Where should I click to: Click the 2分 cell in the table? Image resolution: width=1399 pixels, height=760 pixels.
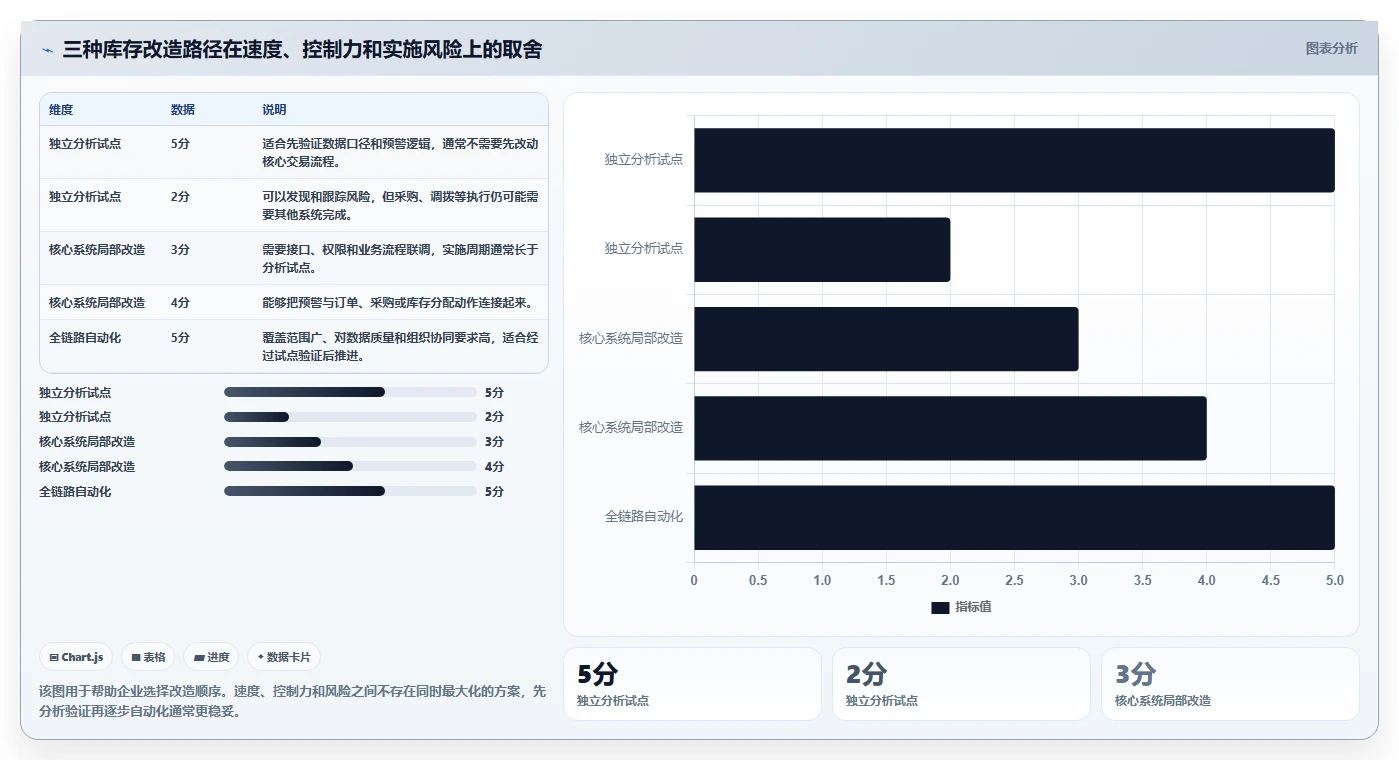pyautogui.click(x=180, y=197)
